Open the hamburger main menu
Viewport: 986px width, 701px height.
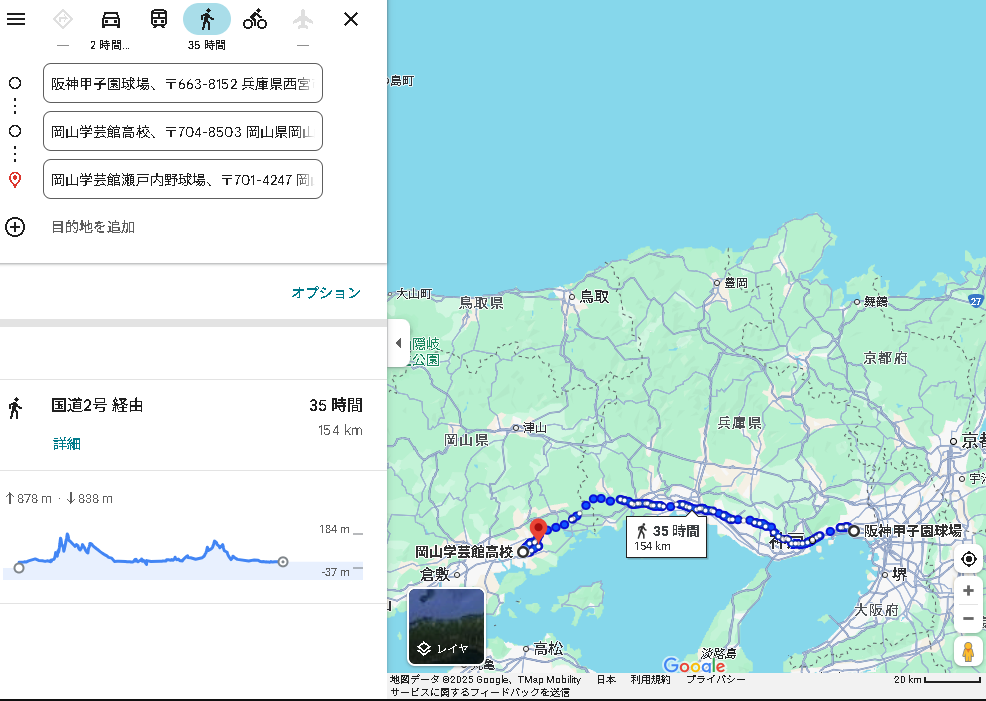coord(16,19)
